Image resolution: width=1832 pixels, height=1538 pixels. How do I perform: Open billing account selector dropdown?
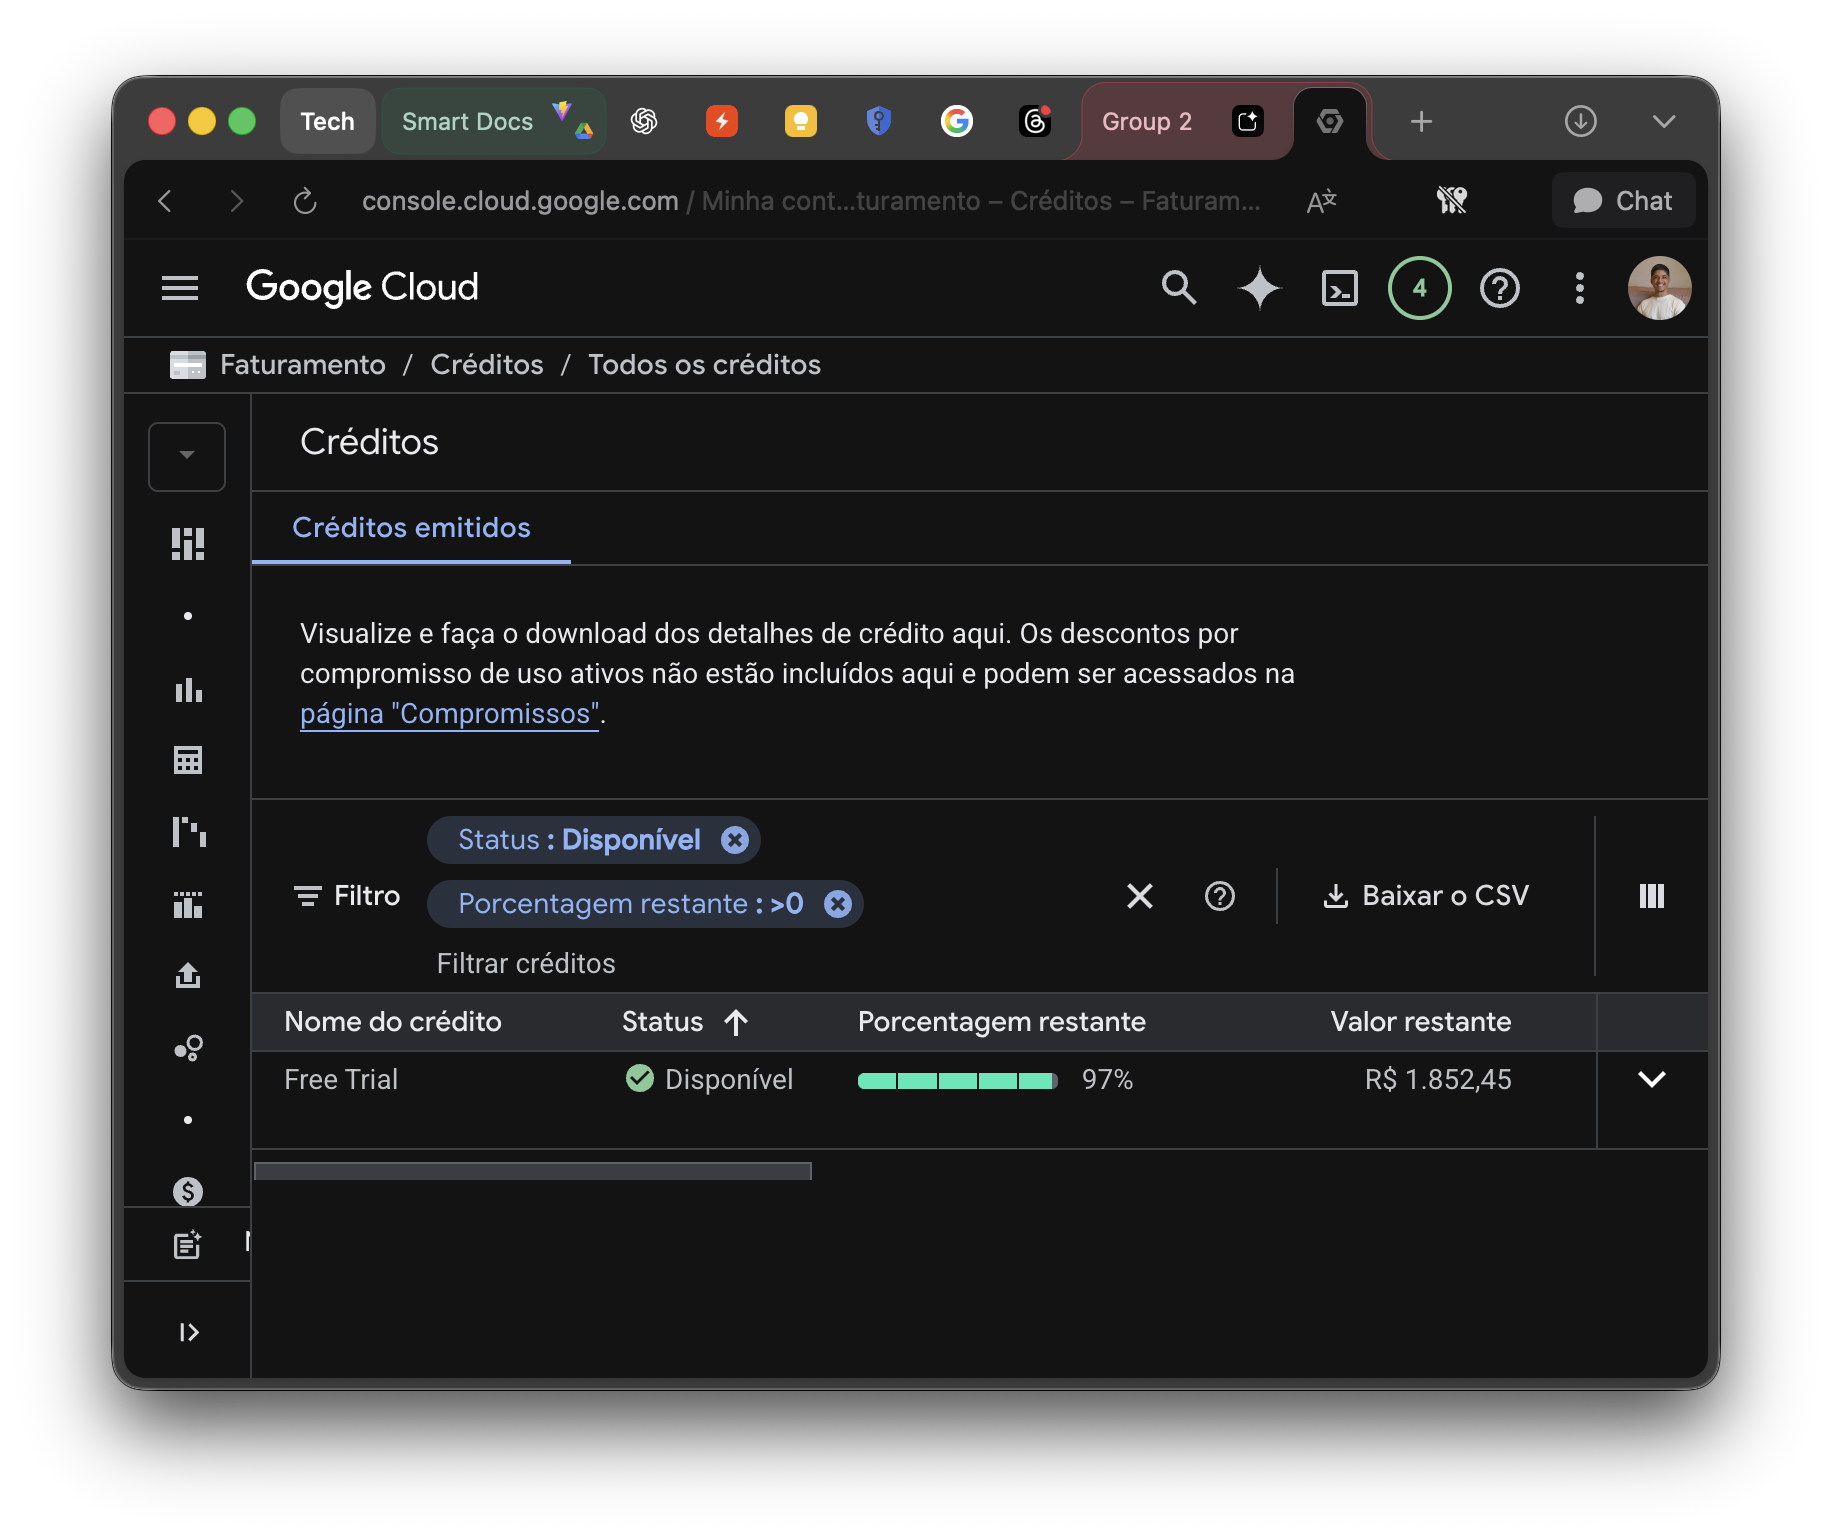[x=187, y=456]
